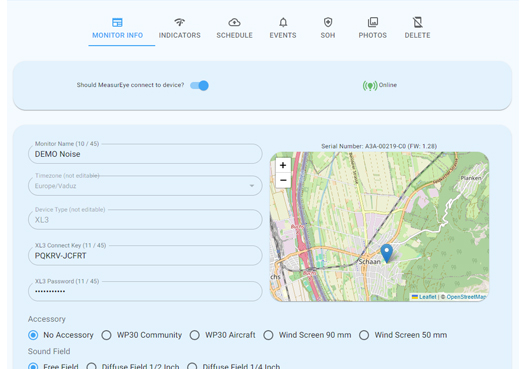Click the Accessory section heading
This screenshot has width=526, height=369.
pyautogui.click(x=47, y=319)
